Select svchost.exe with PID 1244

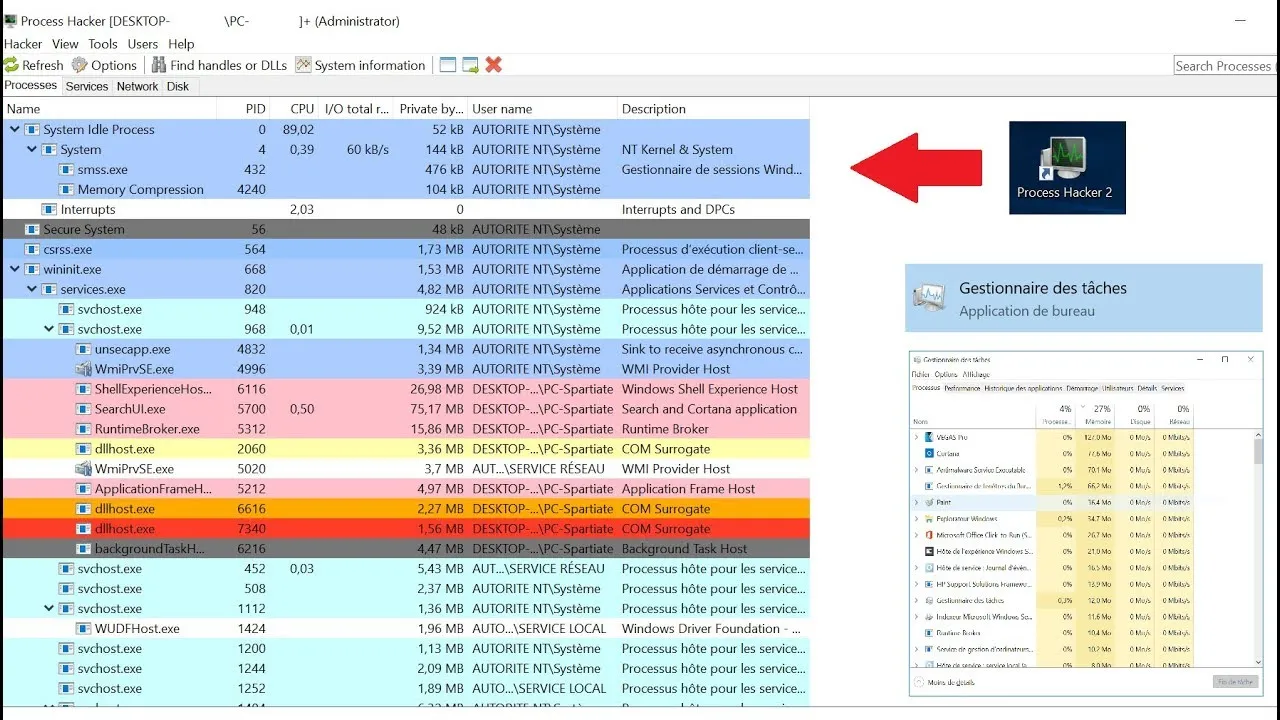[405, 669]
